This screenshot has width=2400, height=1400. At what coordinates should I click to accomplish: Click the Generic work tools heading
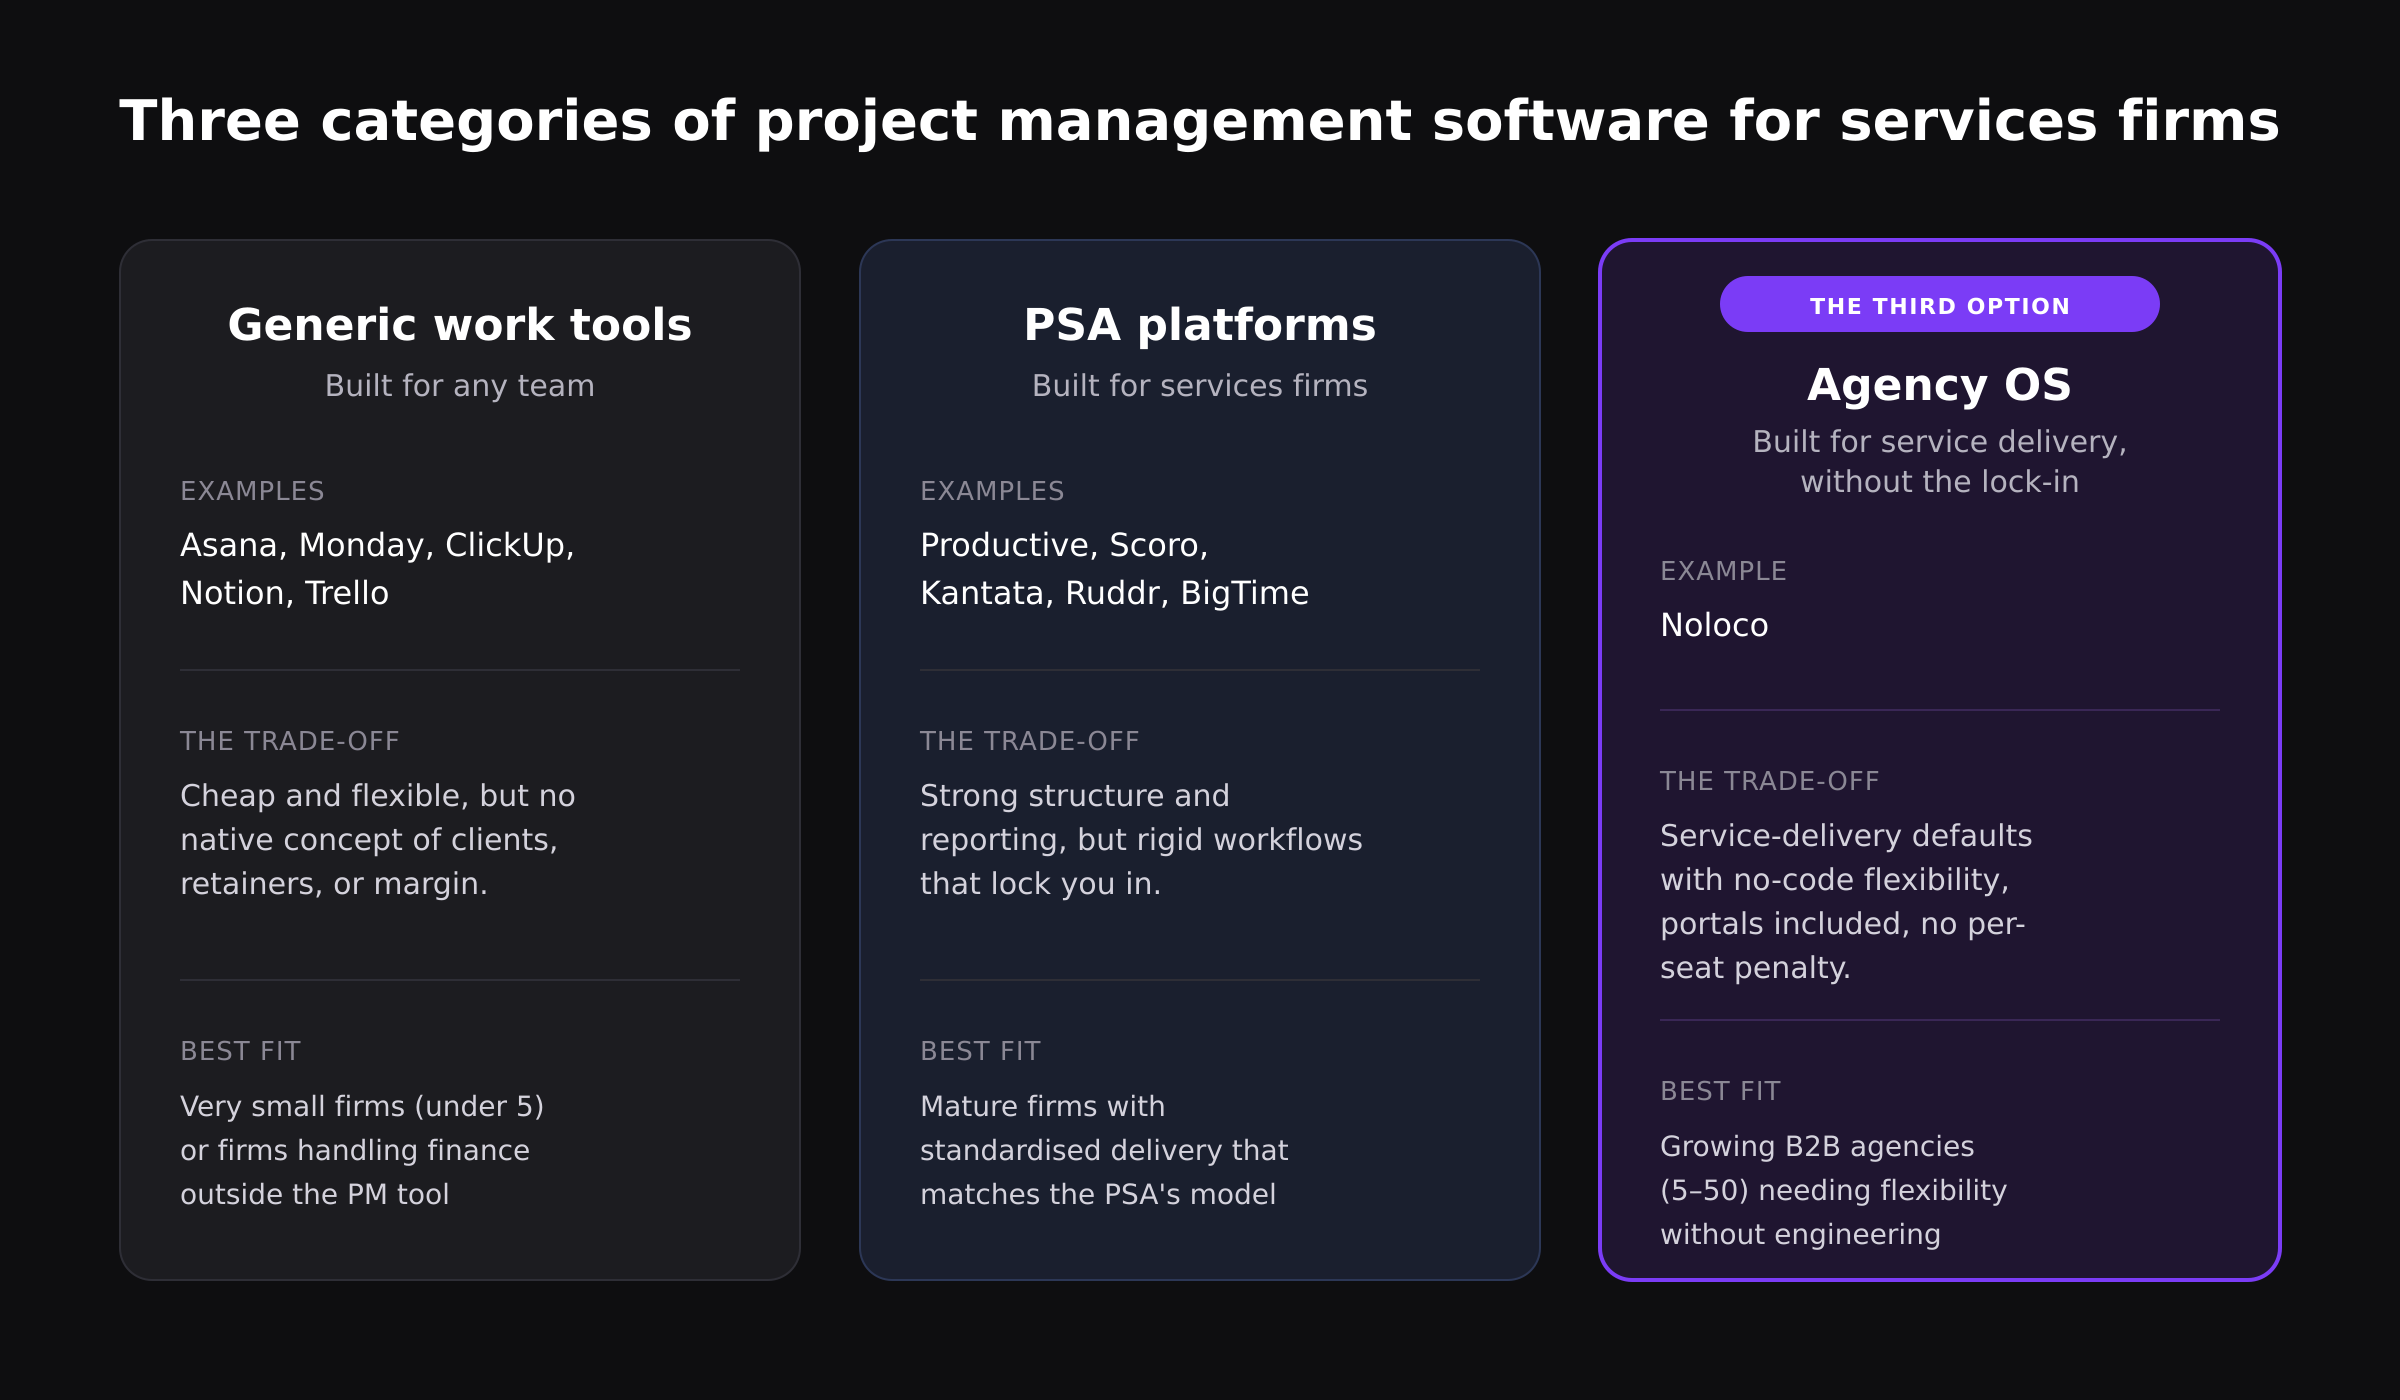459,325
